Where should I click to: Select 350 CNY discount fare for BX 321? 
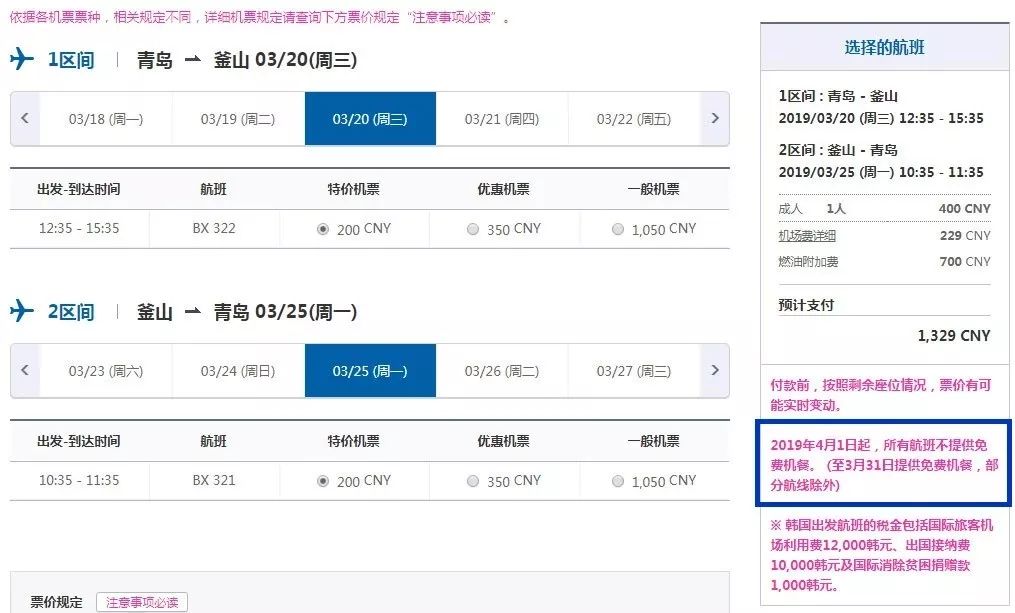click(x=472, y=480)
